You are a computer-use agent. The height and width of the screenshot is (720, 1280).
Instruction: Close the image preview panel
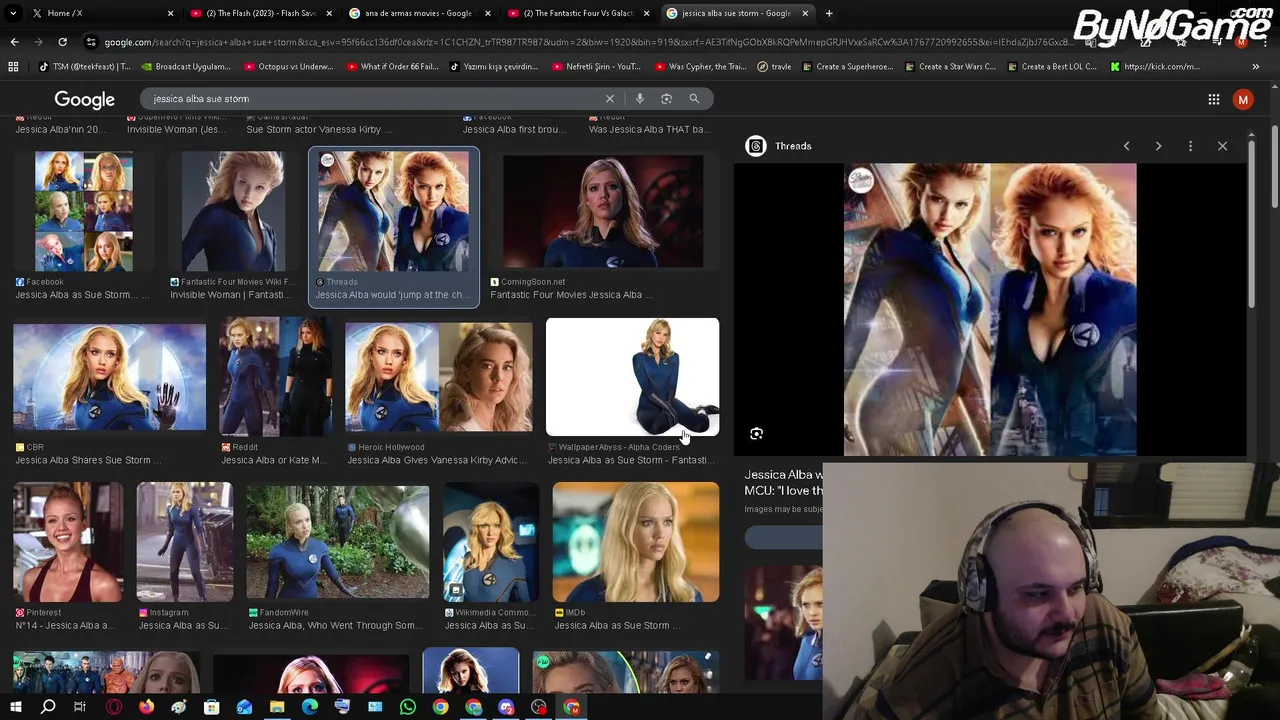(x=1222, y=146)
